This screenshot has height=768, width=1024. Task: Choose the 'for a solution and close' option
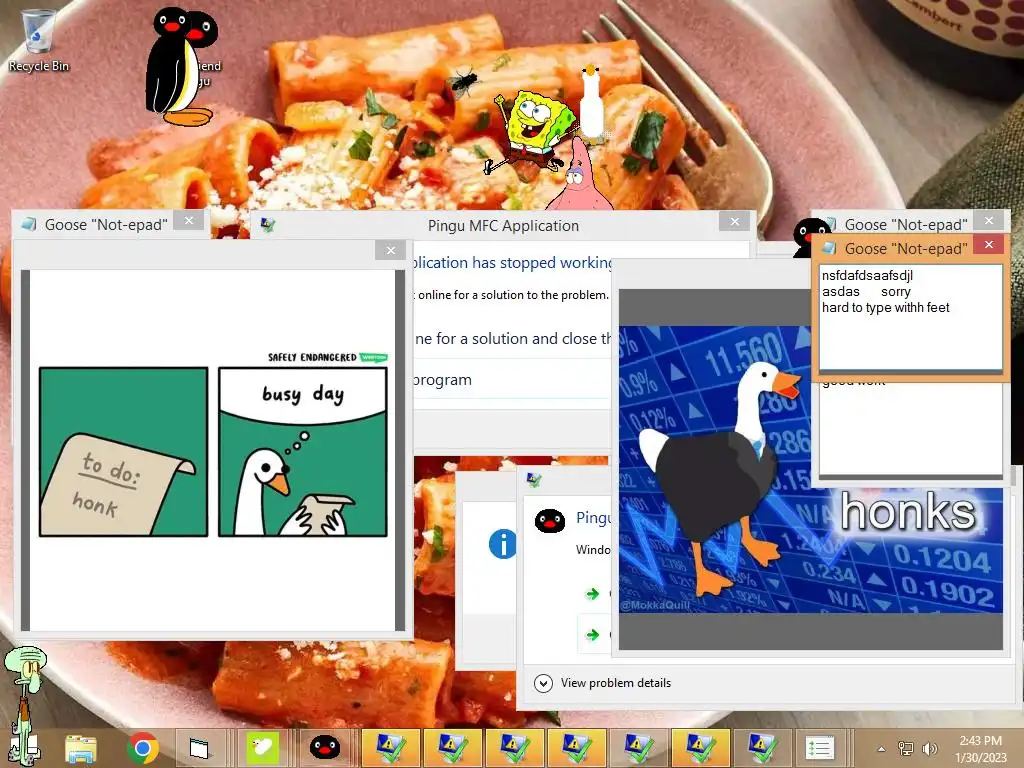513,338
